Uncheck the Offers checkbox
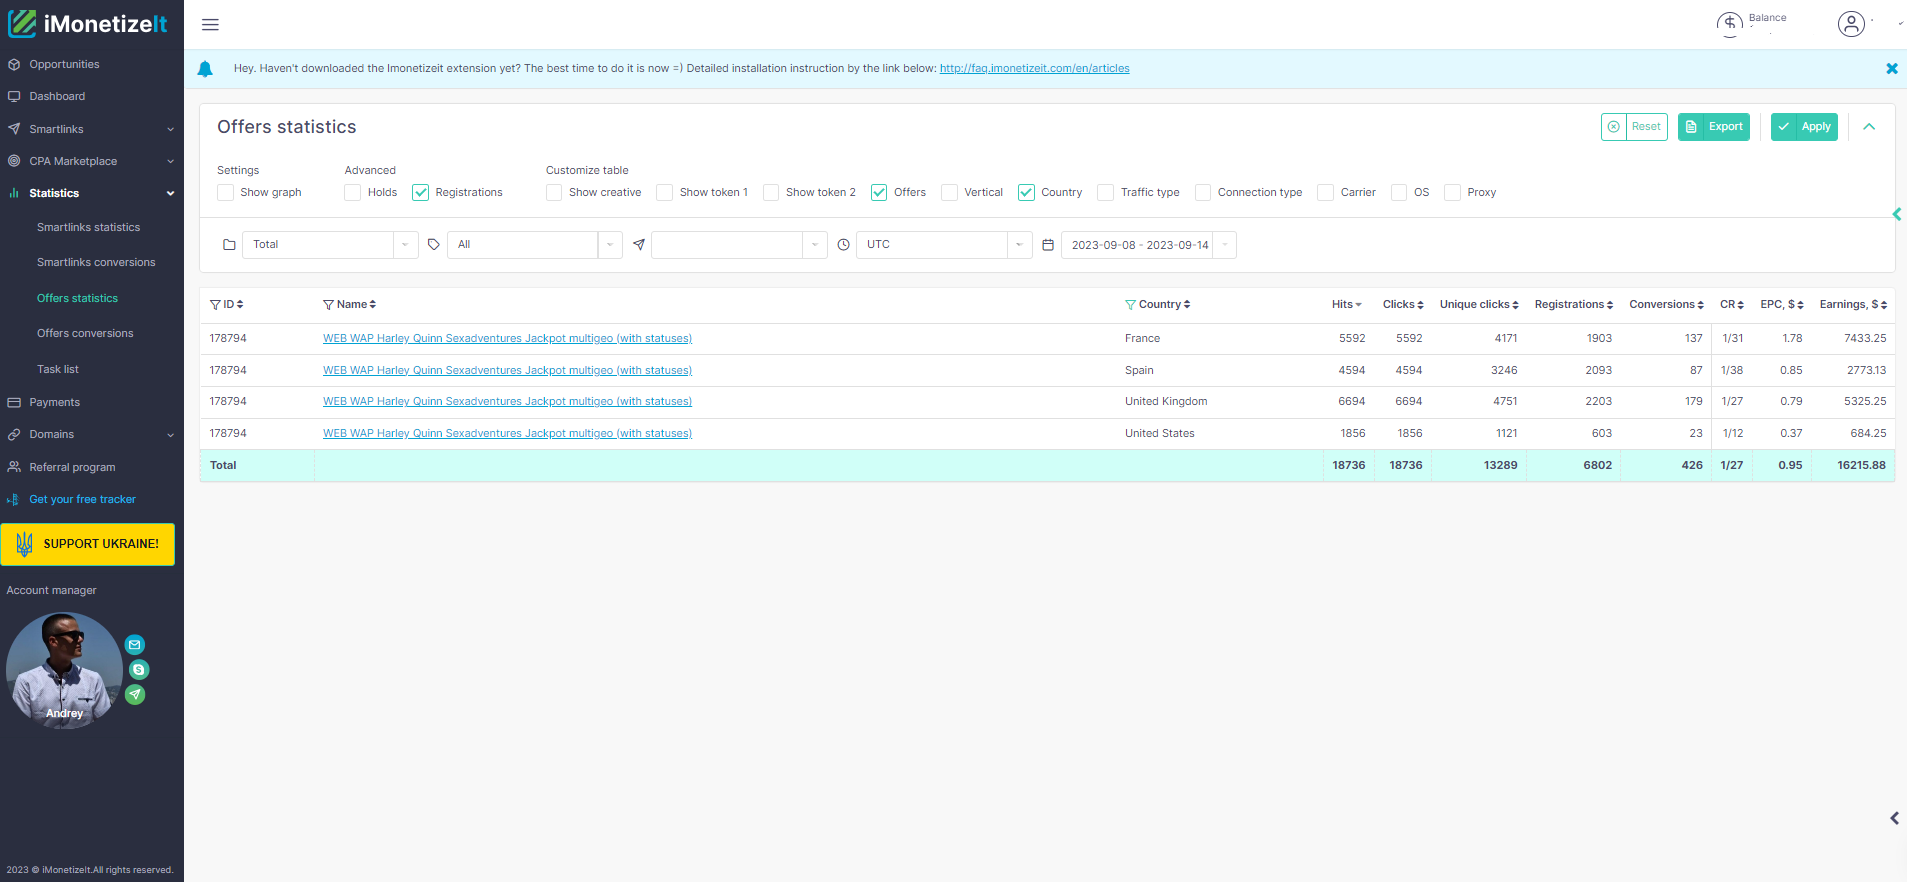This screenshot has width=1907, height=882. [879, 193]
